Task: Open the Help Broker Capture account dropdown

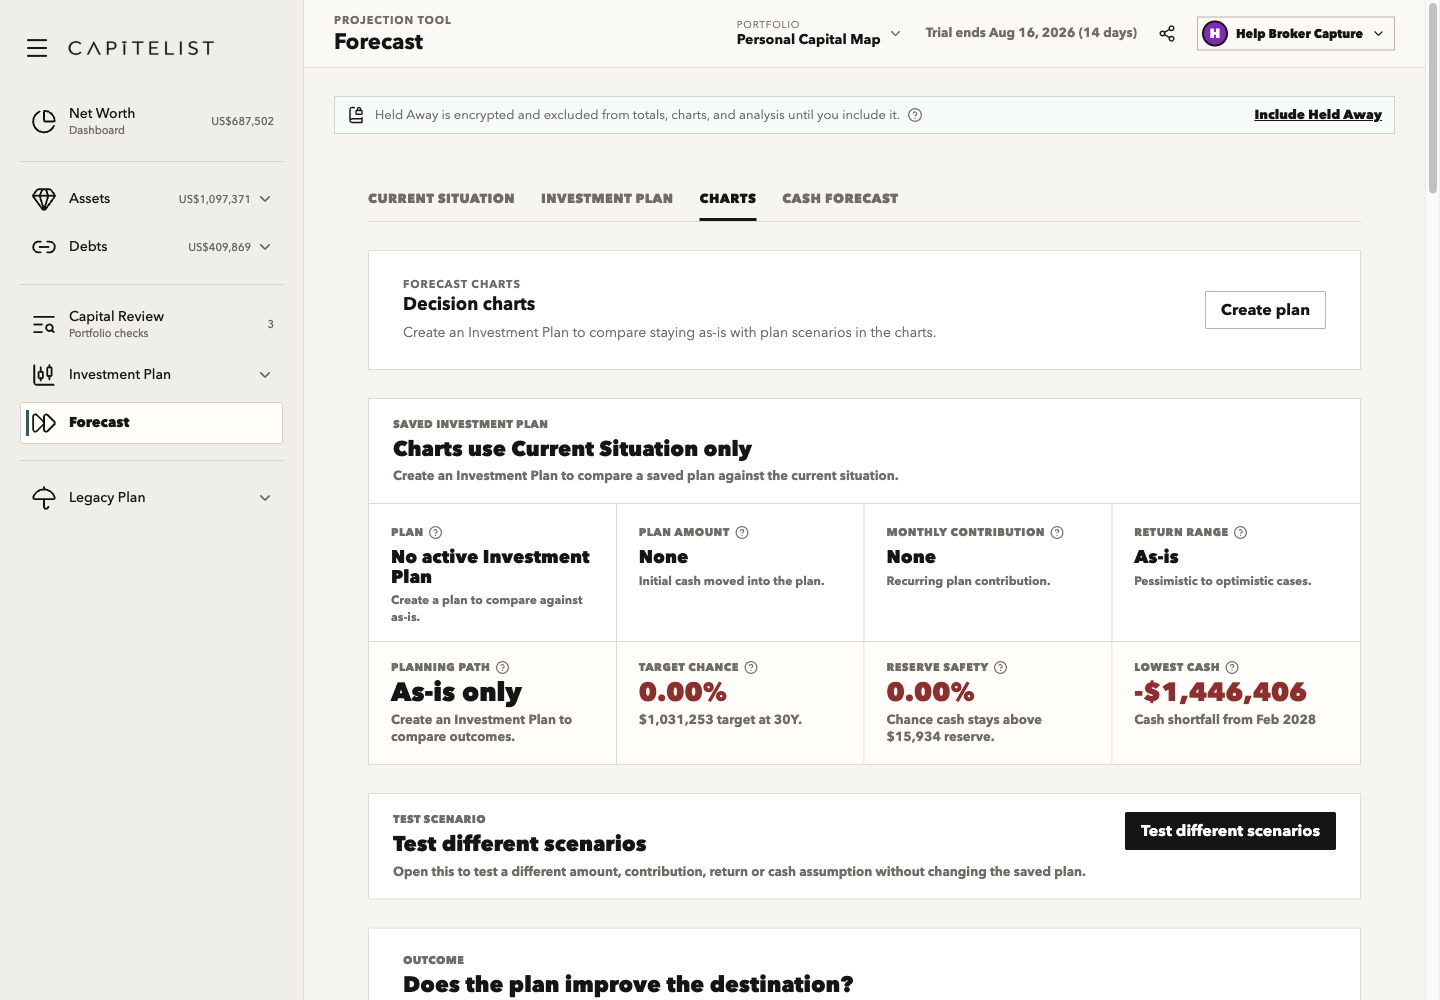Action: [x=1296, y=34]
